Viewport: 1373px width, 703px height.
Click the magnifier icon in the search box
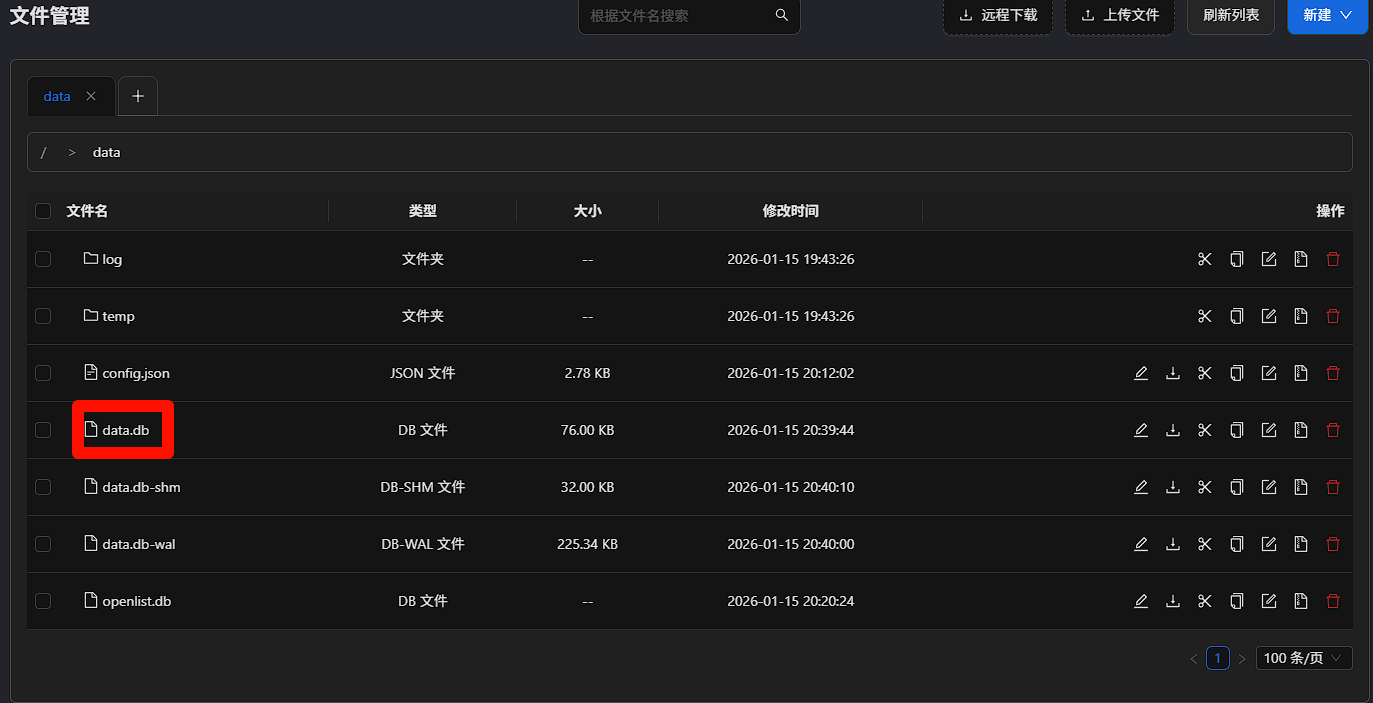(782, 16)
